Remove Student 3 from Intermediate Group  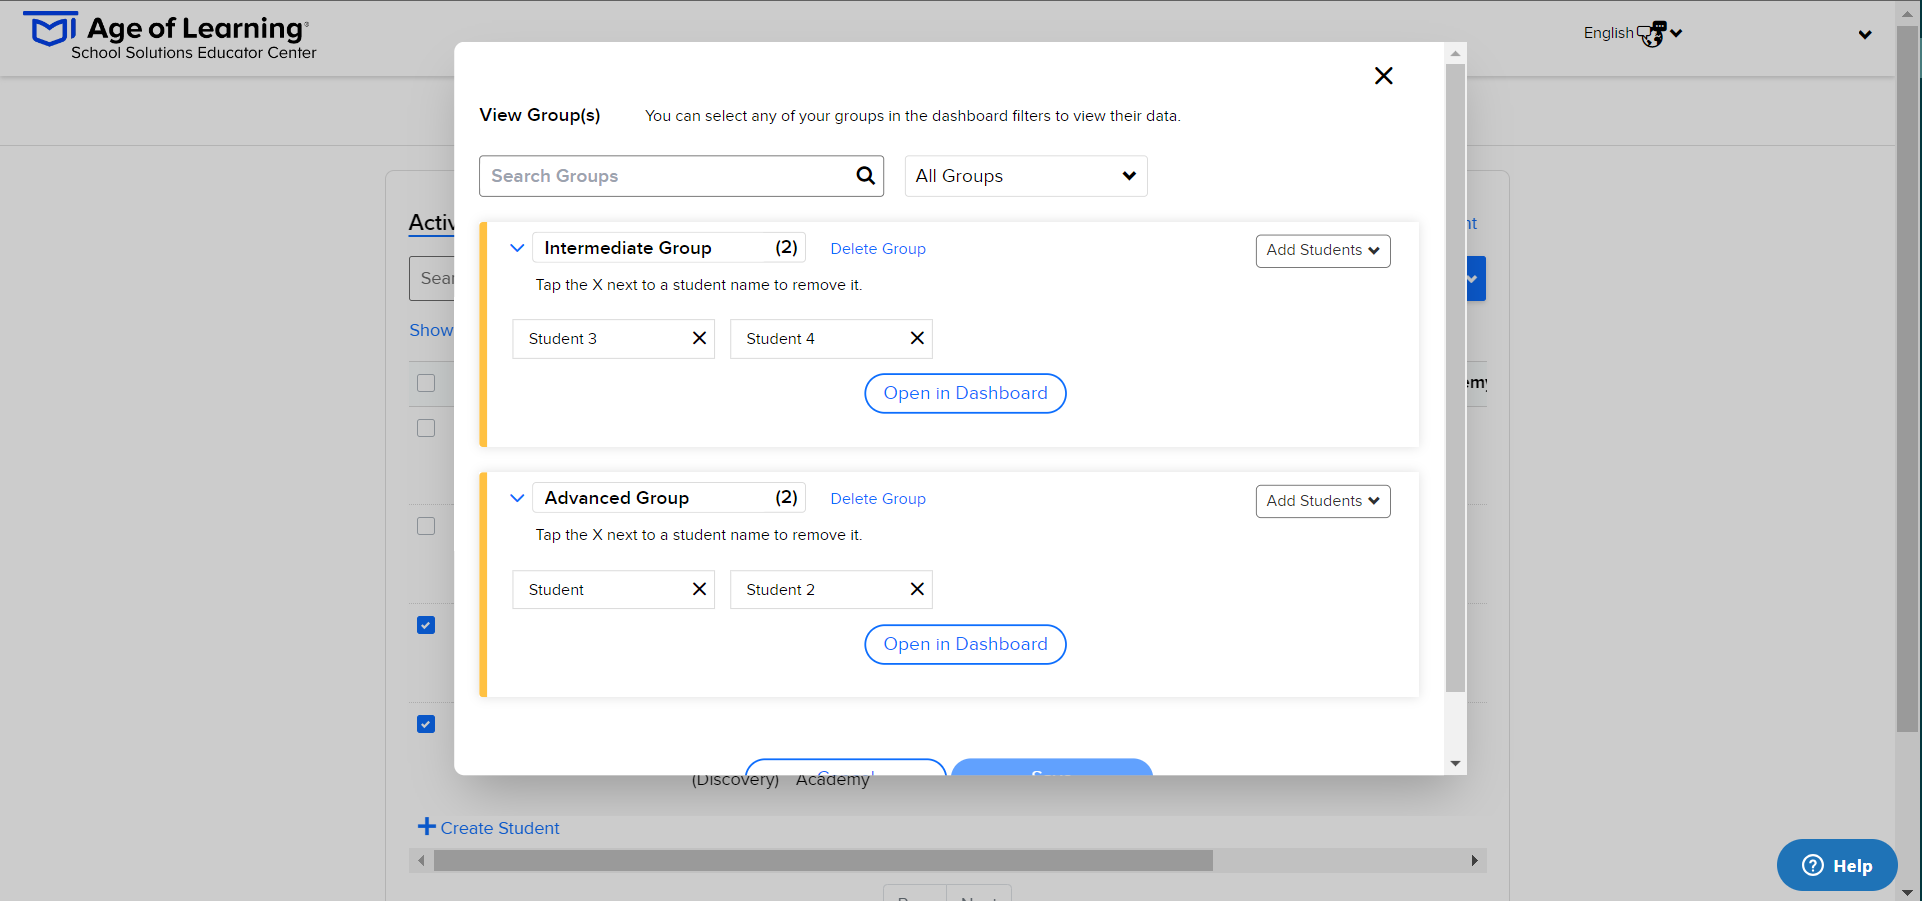[x=699, y=338]
